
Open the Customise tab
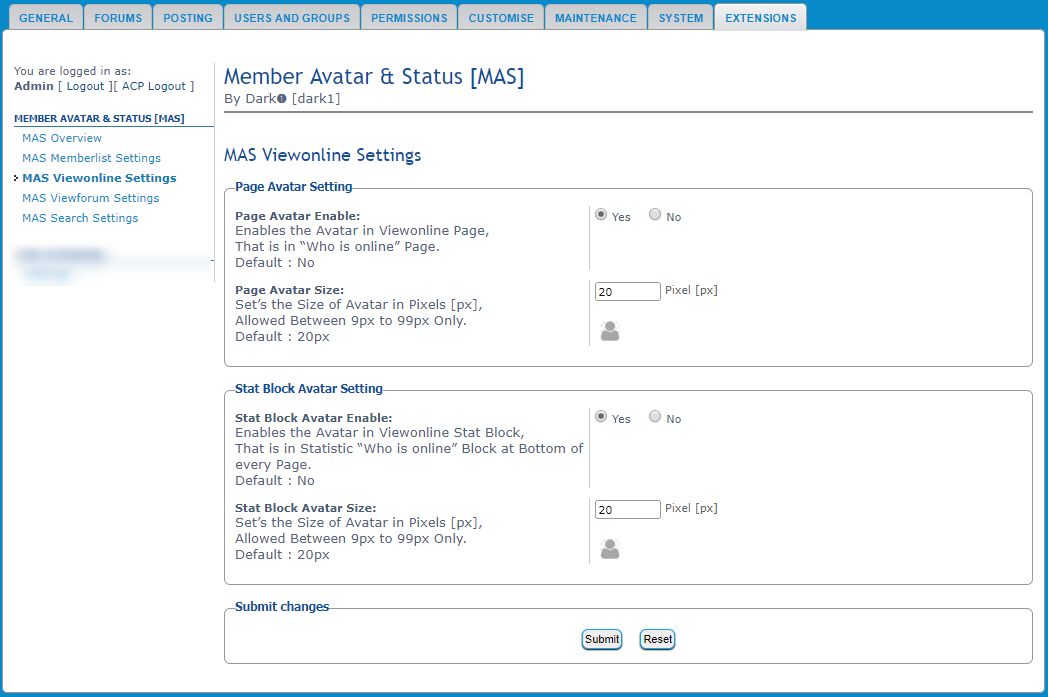coord(501,18)
